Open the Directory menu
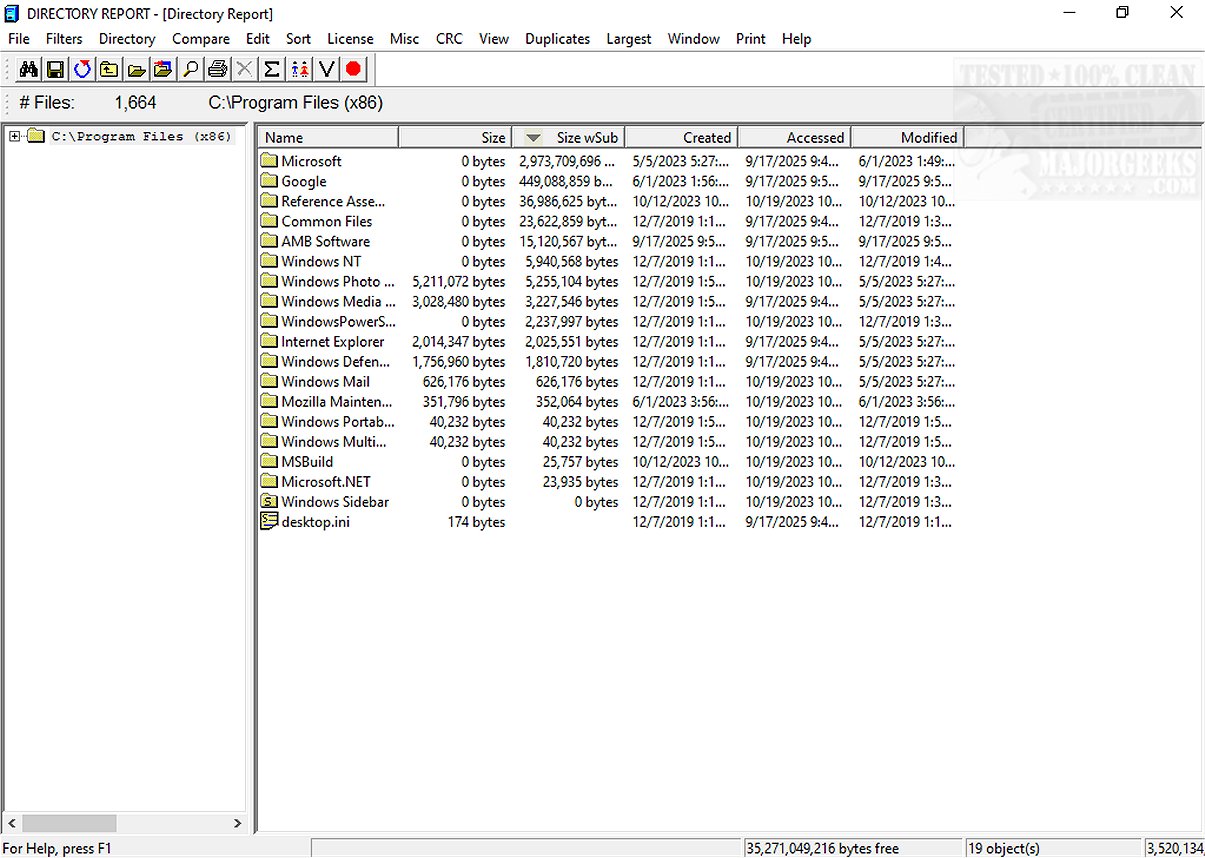 [x=127, y=39]
